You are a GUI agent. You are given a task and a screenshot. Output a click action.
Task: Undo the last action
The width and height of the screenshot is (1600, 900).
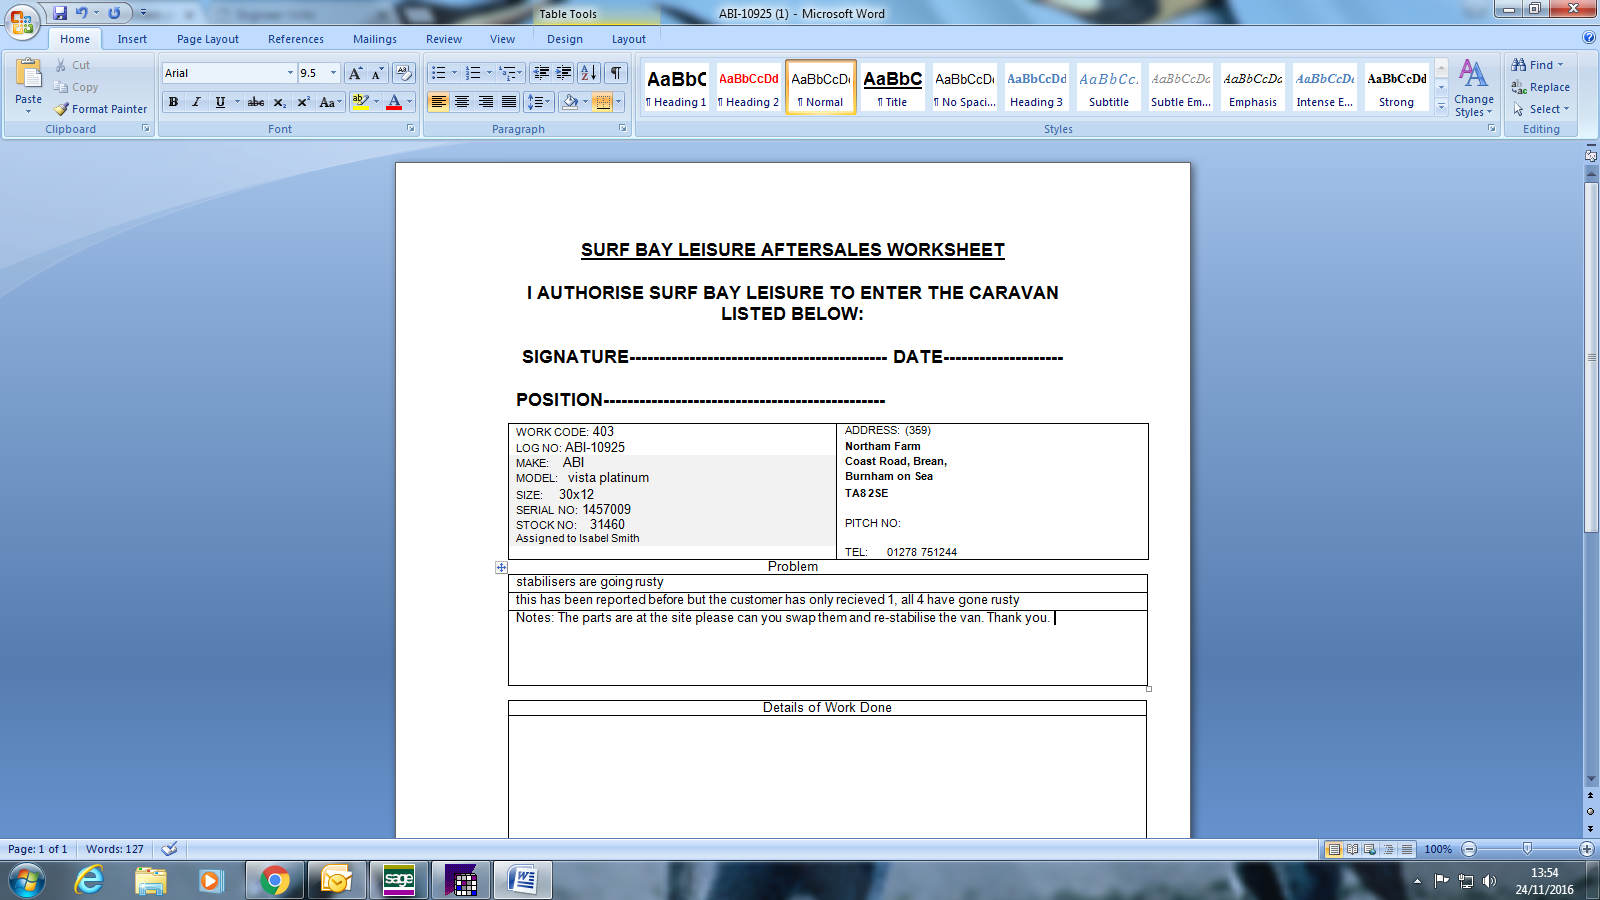(x=82, y=13)
